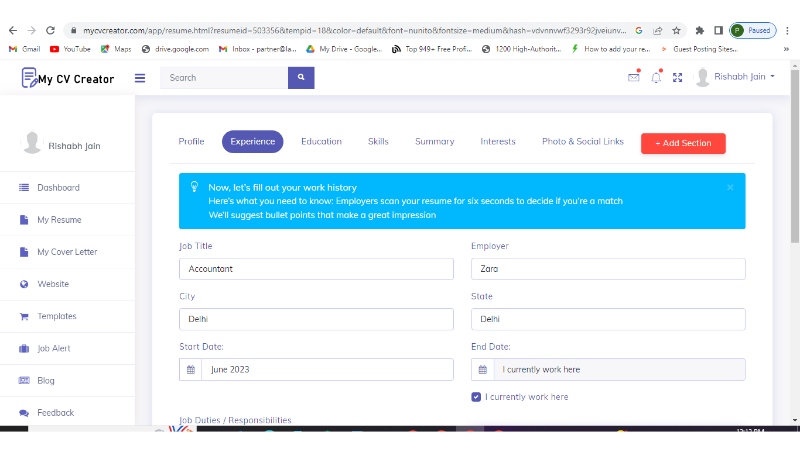This screenshot has width=800, height=449.
Task: Click the search magnifier button
Action: coord(301,78)
